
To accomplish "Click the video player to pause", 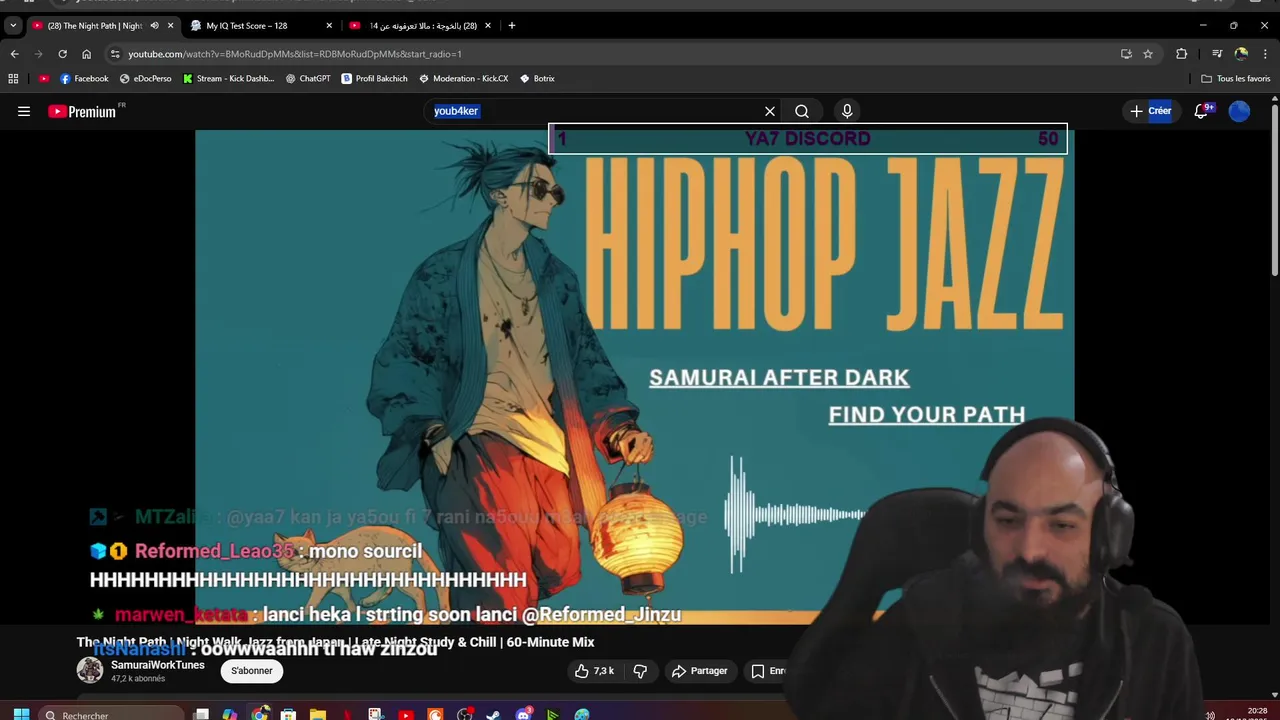I will pyautogui.click(x=634, y=377).
